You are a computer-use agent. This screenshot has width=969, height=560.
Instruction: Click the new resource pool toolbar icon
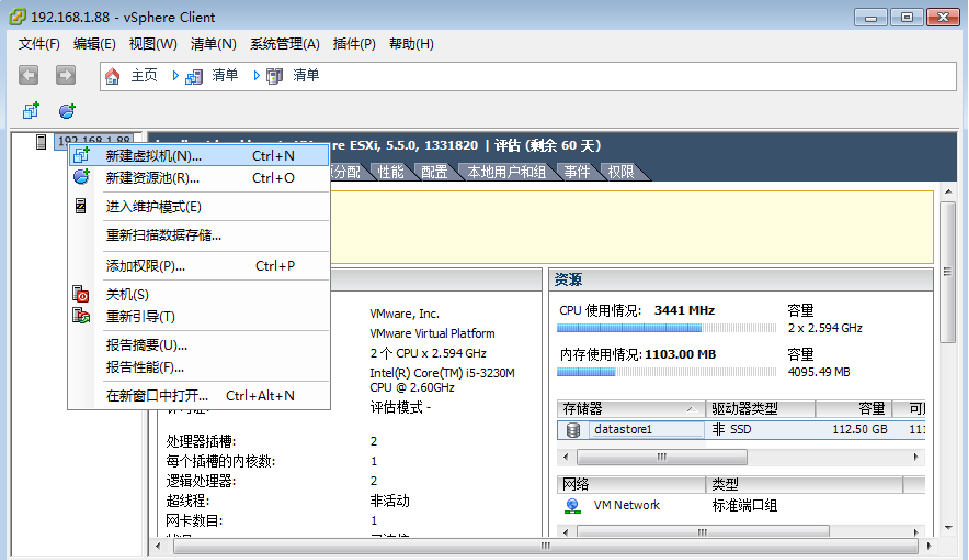click(67, 111)
